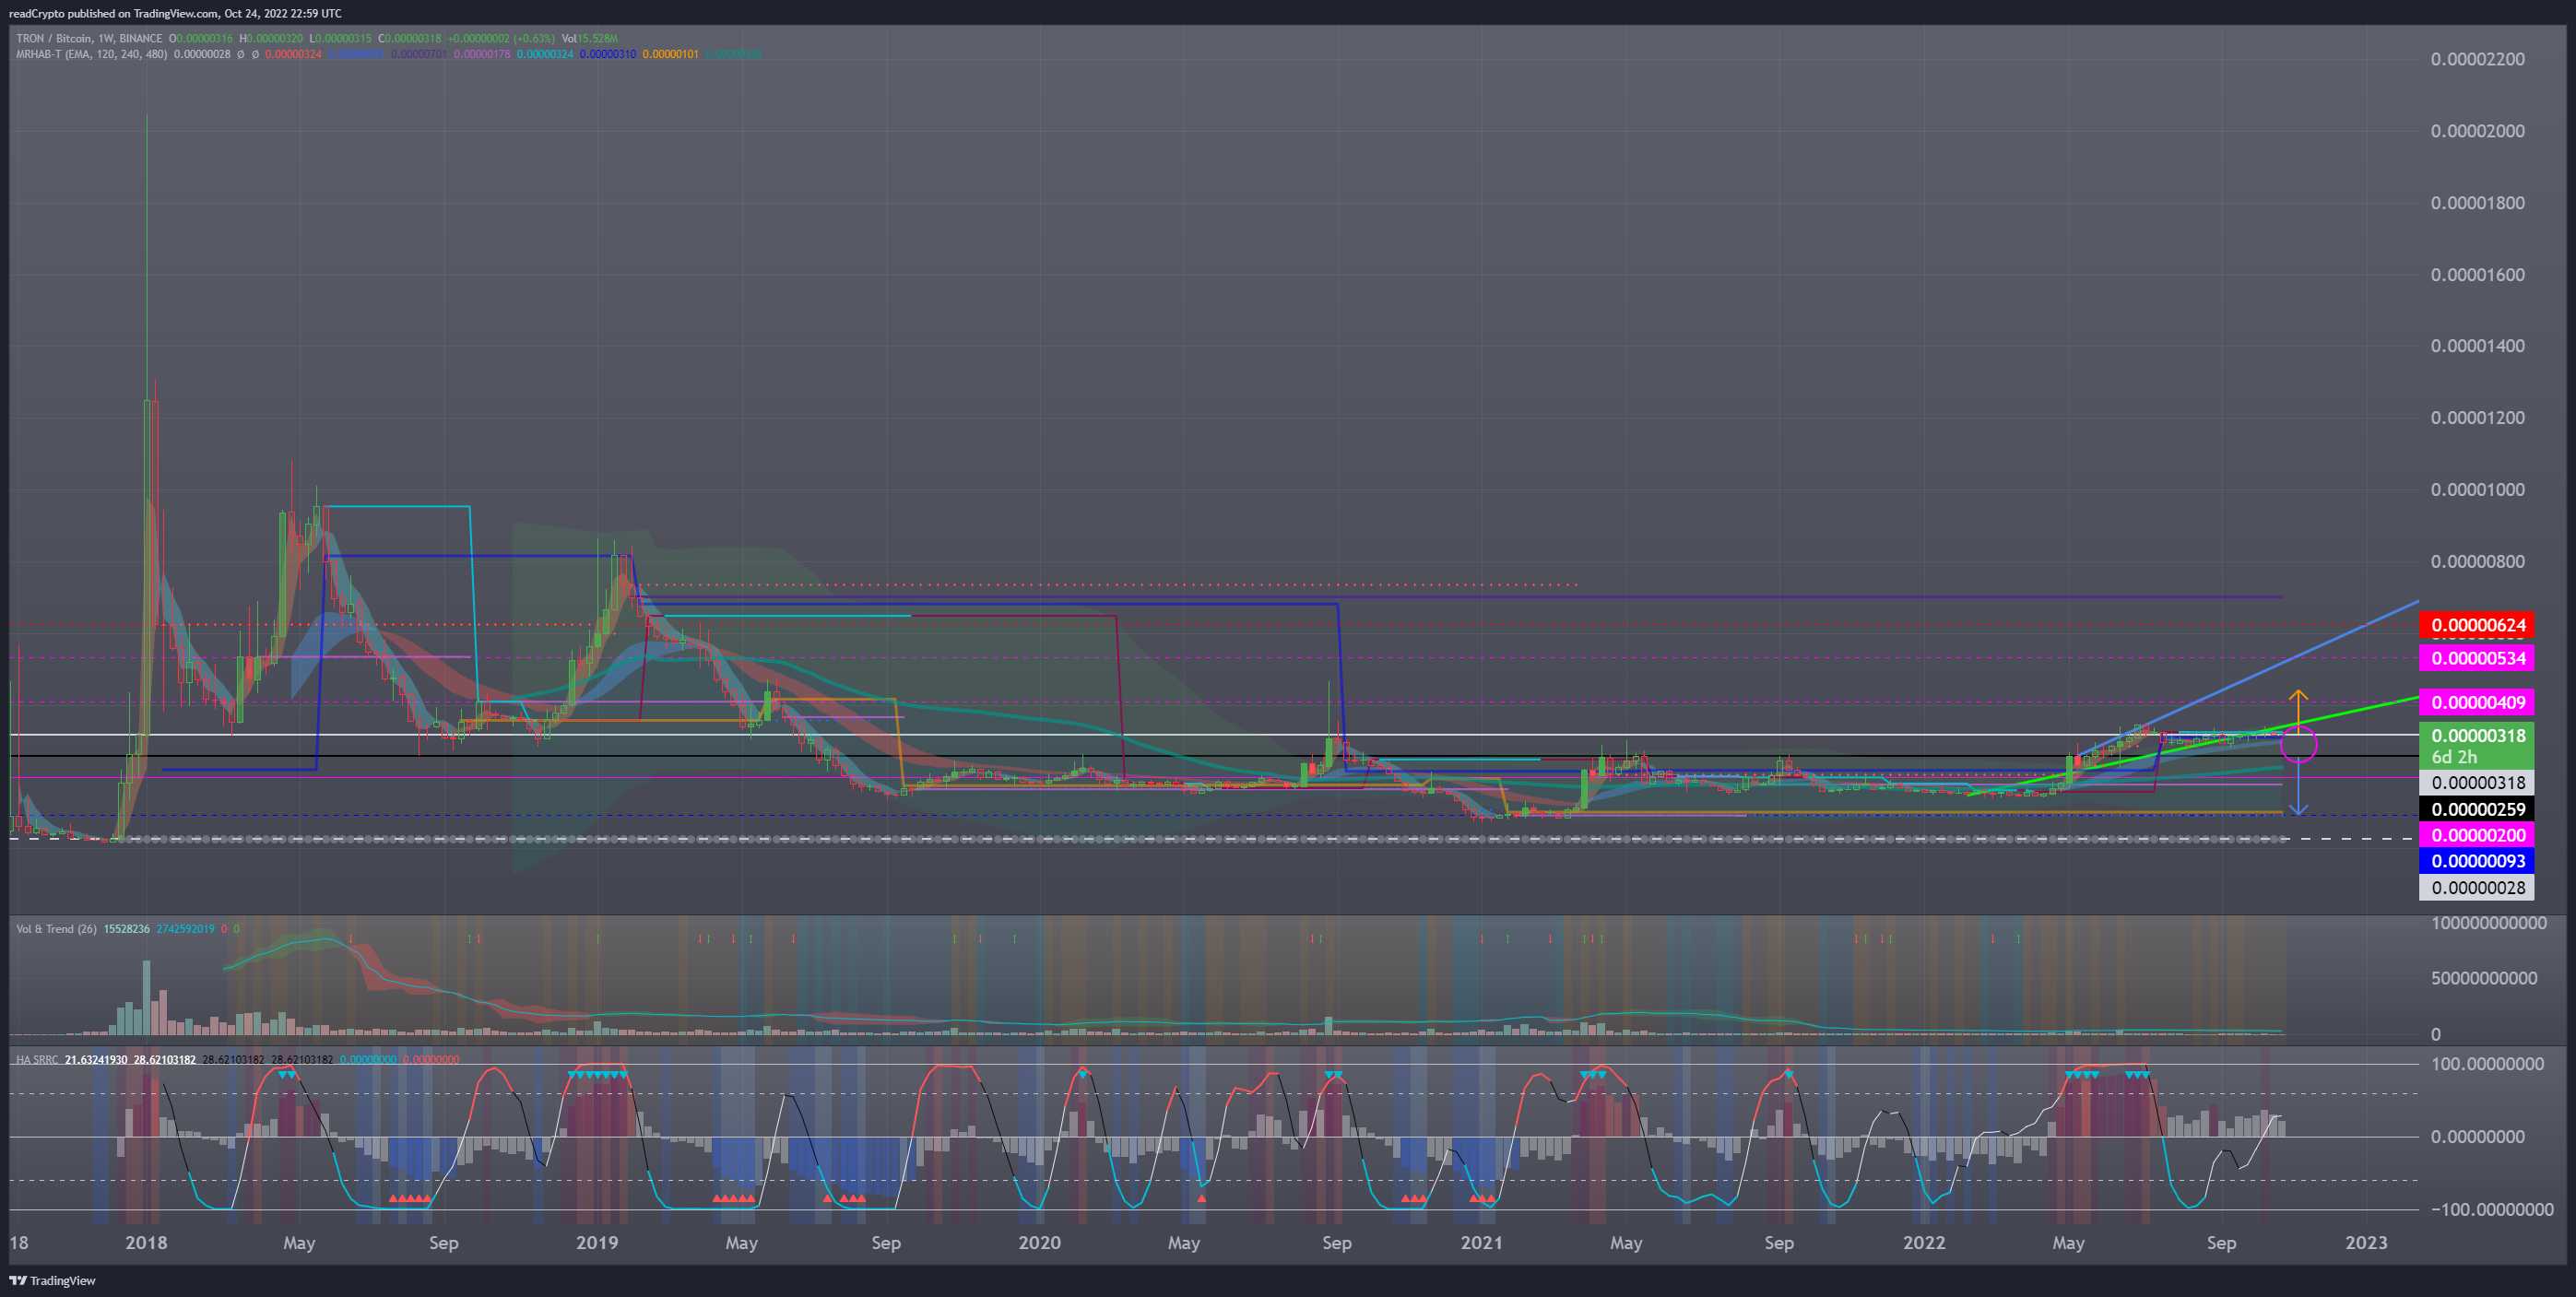Viewport: 2576px width, 1297px height.
Task: Click the black 0.00000259 price label
Action: click(2477, 809)
